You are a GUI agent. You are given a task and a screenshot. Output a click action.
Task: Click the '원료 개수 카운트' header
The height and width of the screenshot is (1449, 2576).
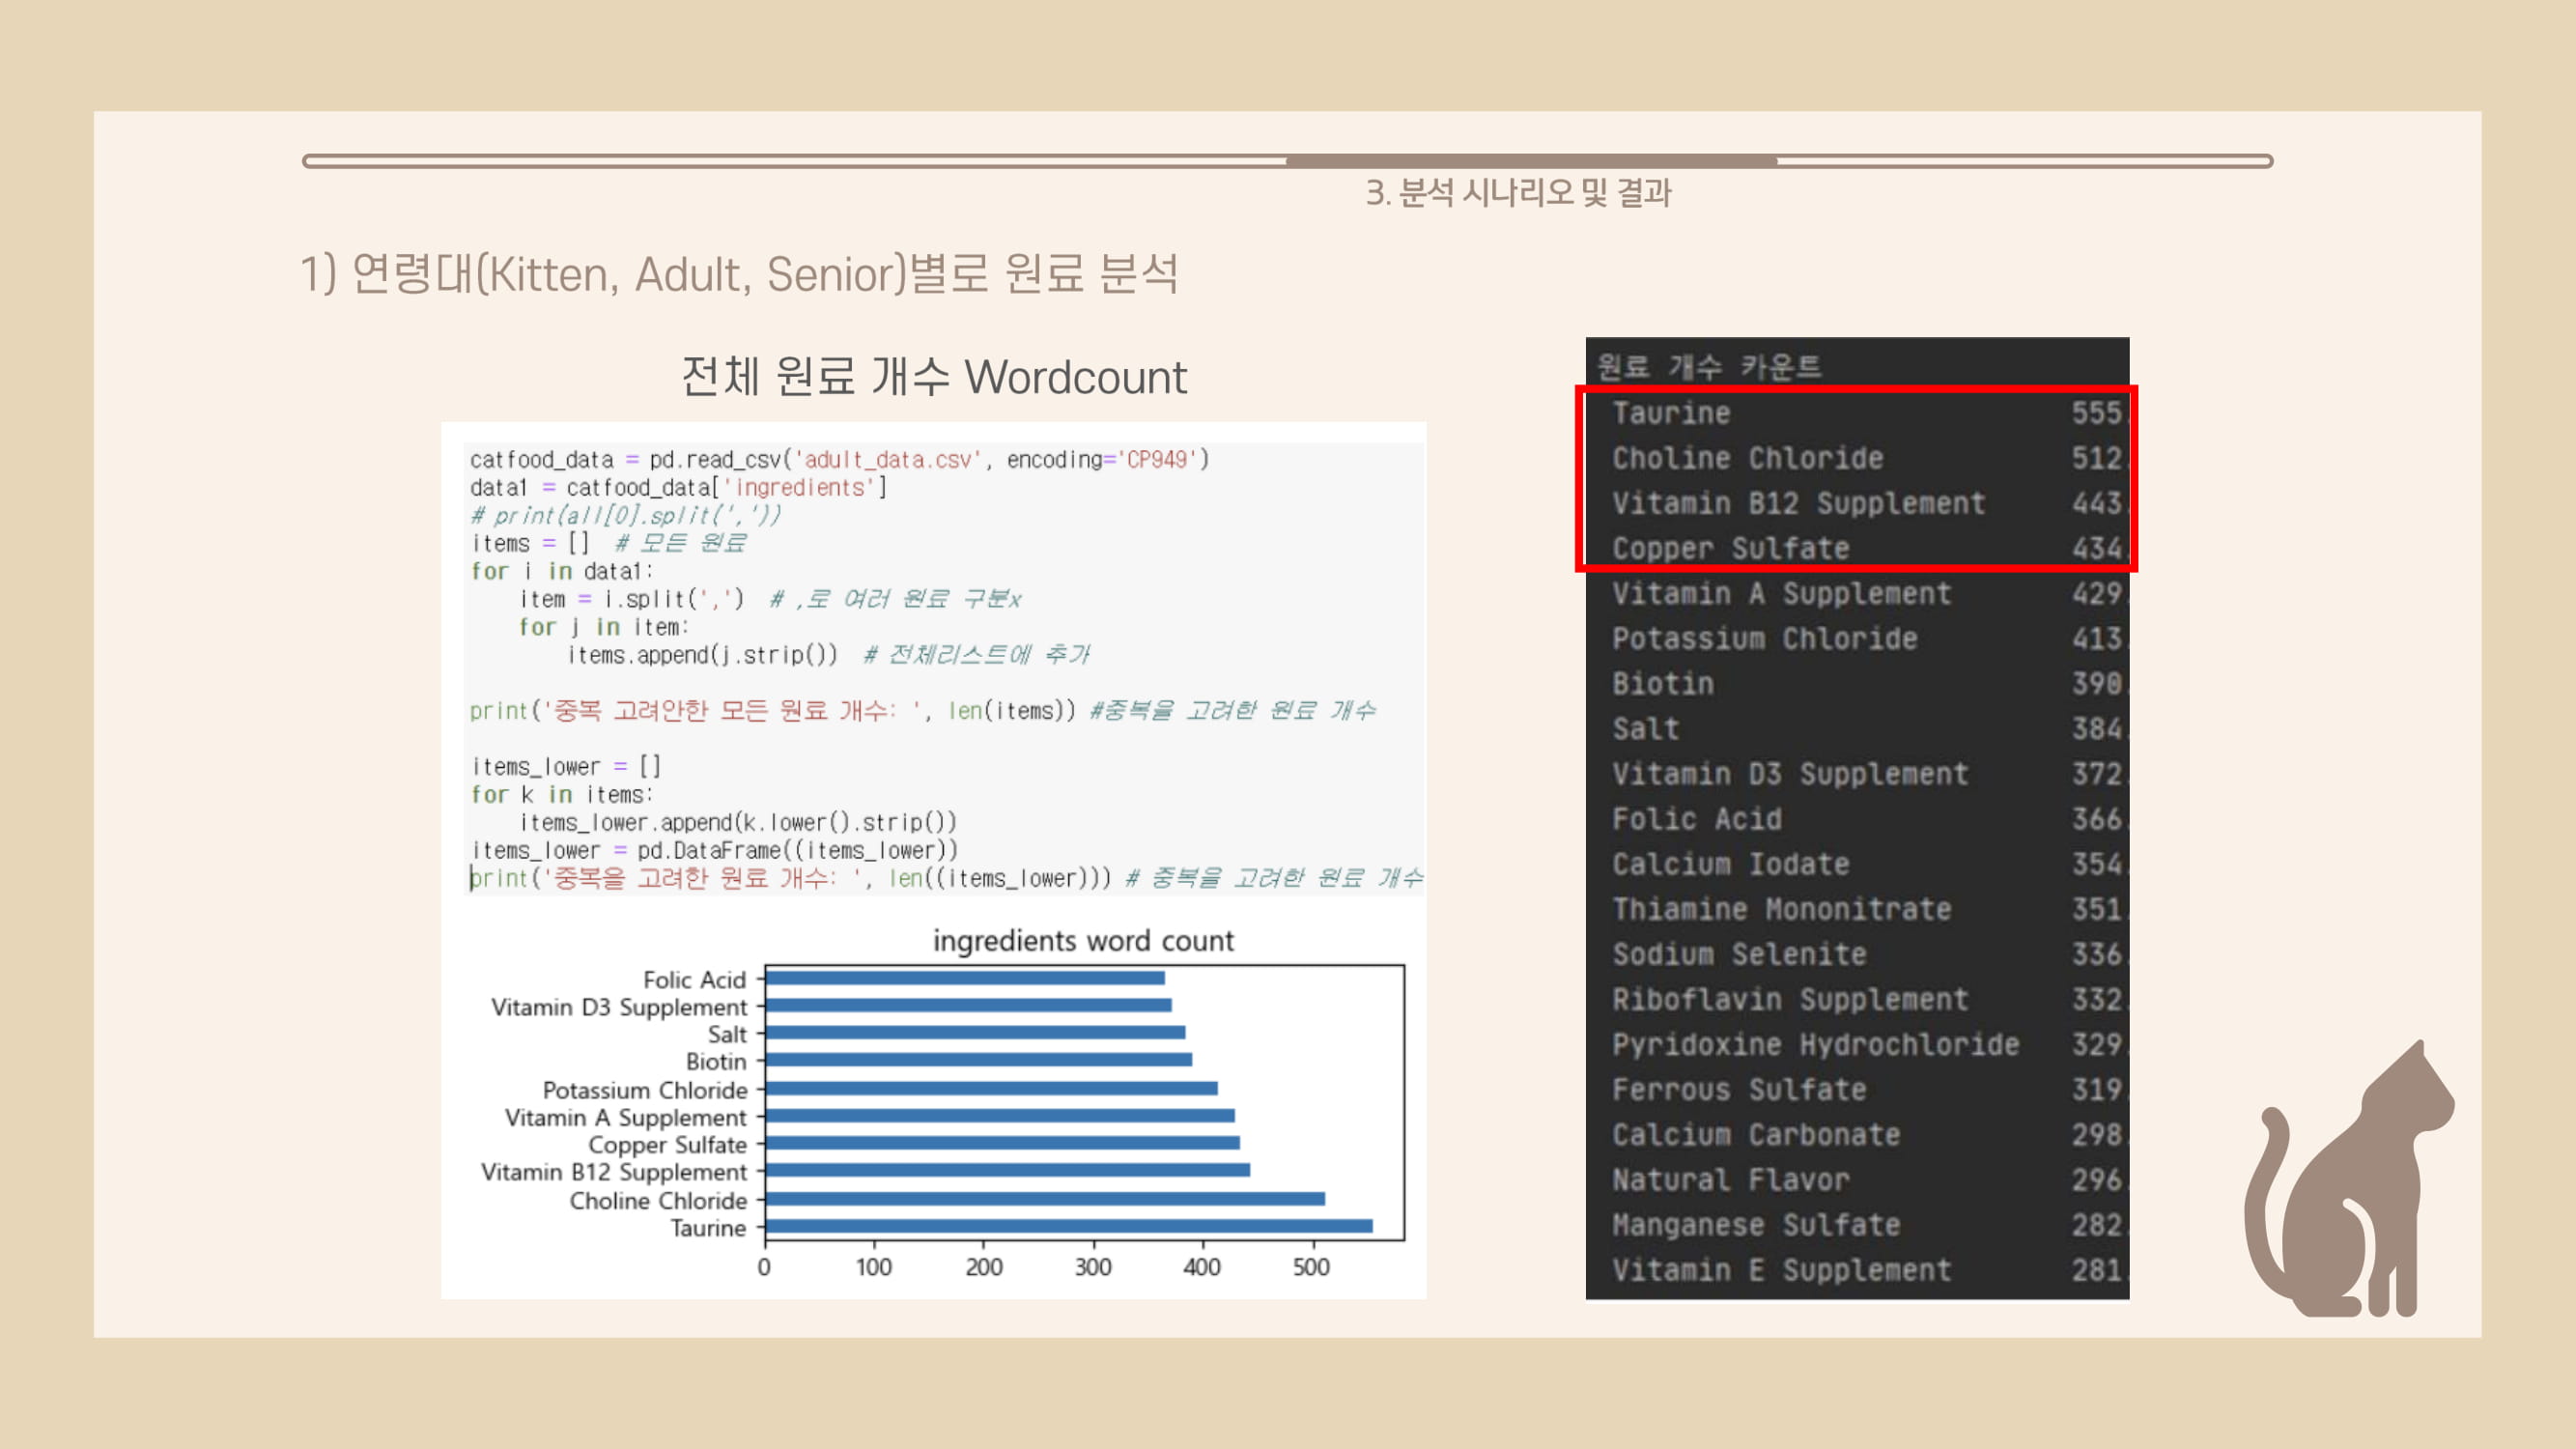click(x=1712, y=365)
